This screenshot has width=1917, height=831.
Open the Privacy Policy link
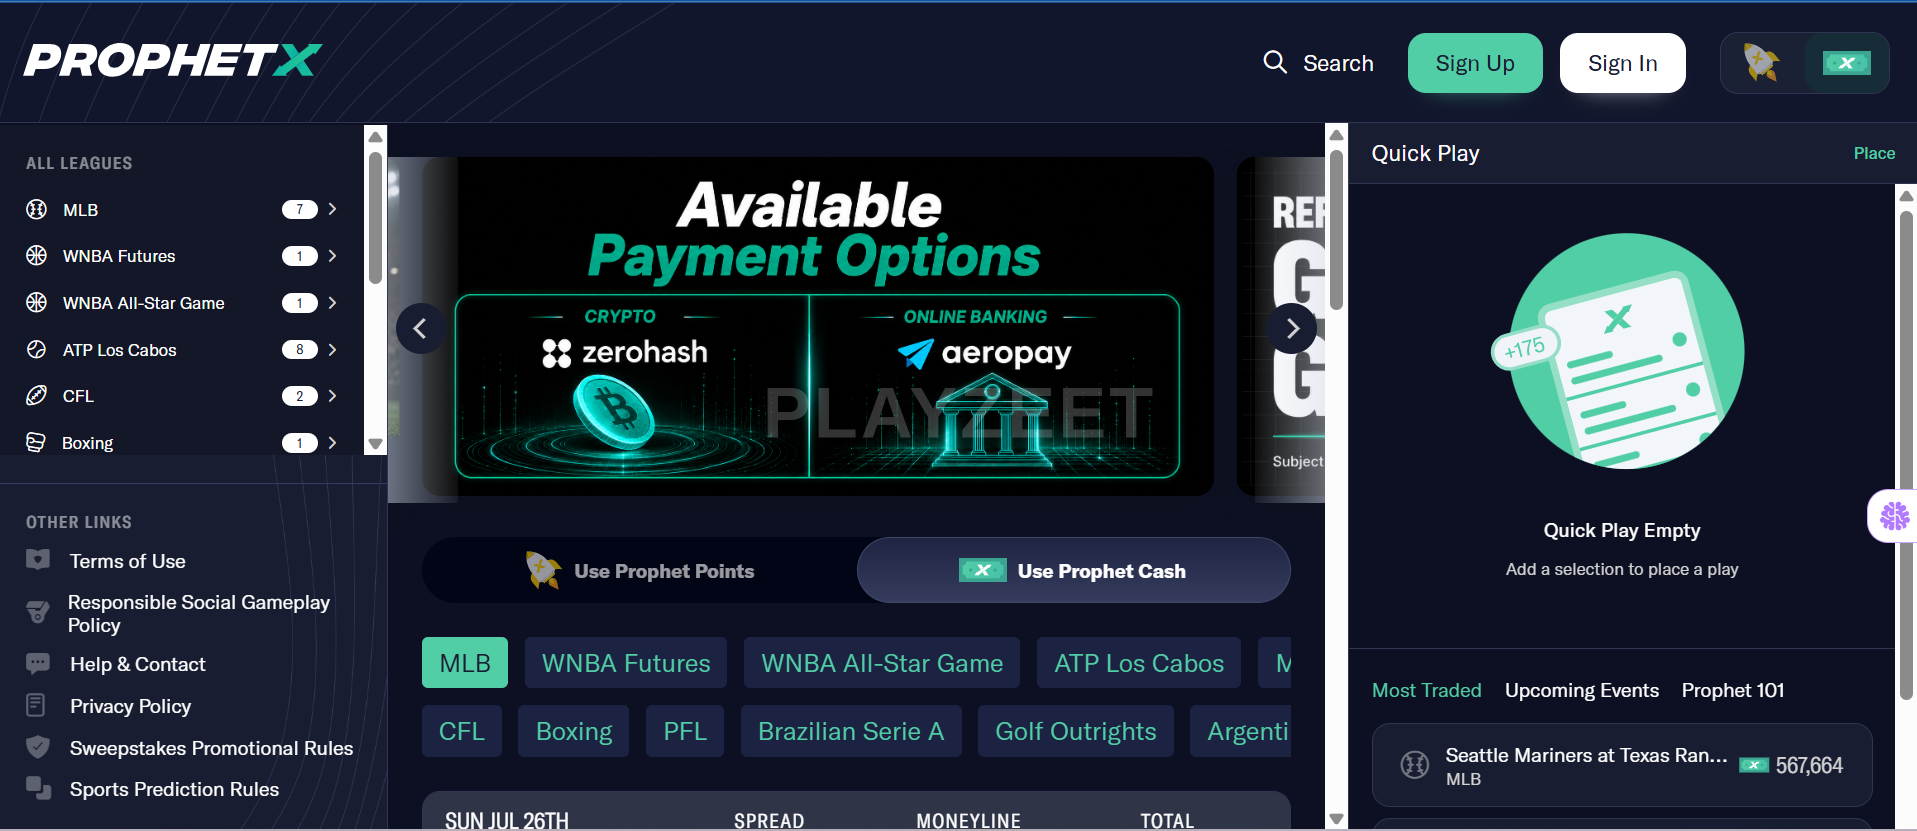(x=131, y=706)
